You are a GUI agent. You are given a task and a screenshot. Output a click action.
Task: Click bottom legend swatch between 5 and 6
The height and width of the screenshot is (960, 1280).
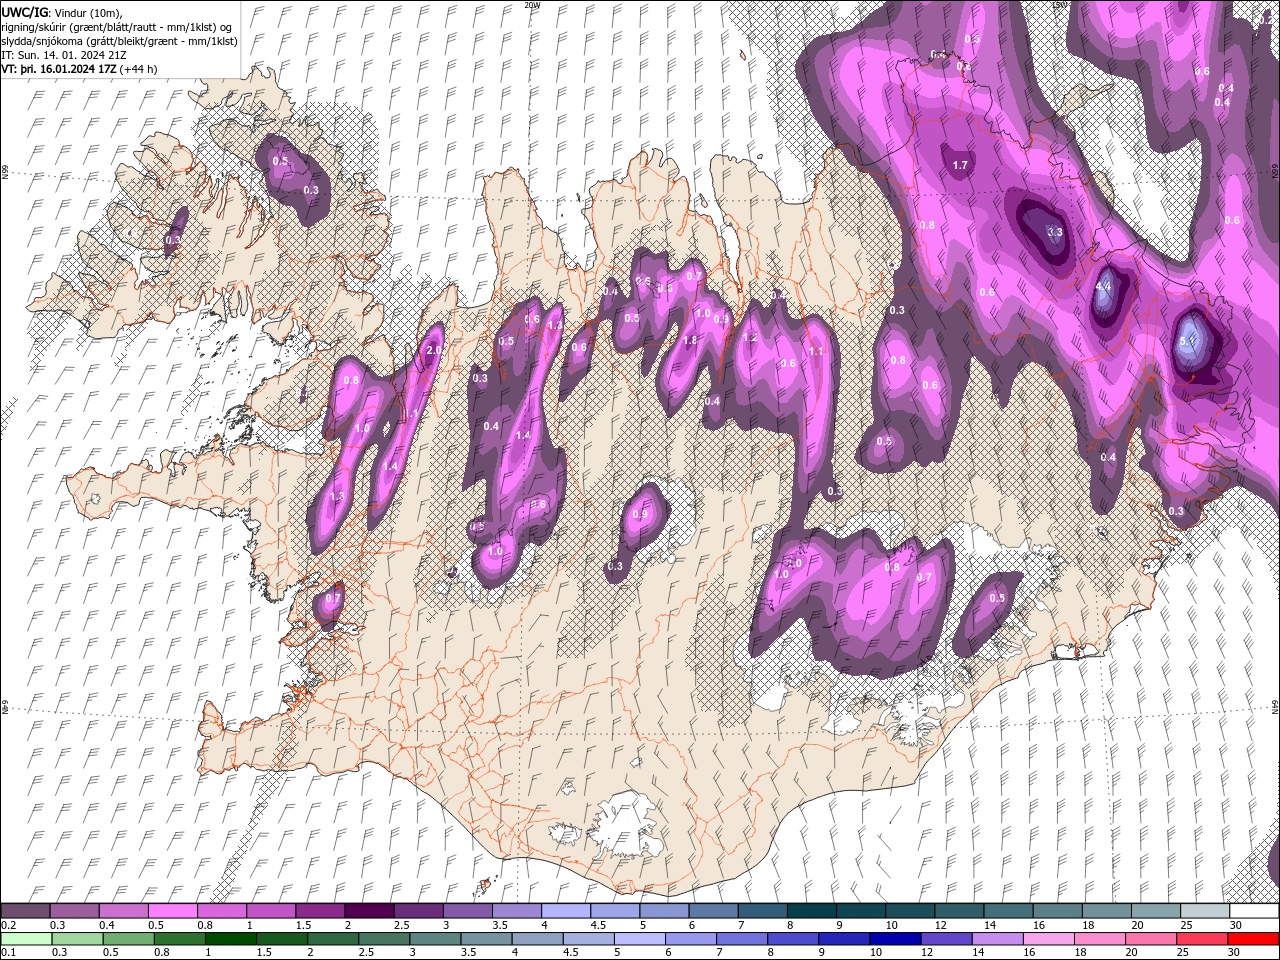click(641, 939)
